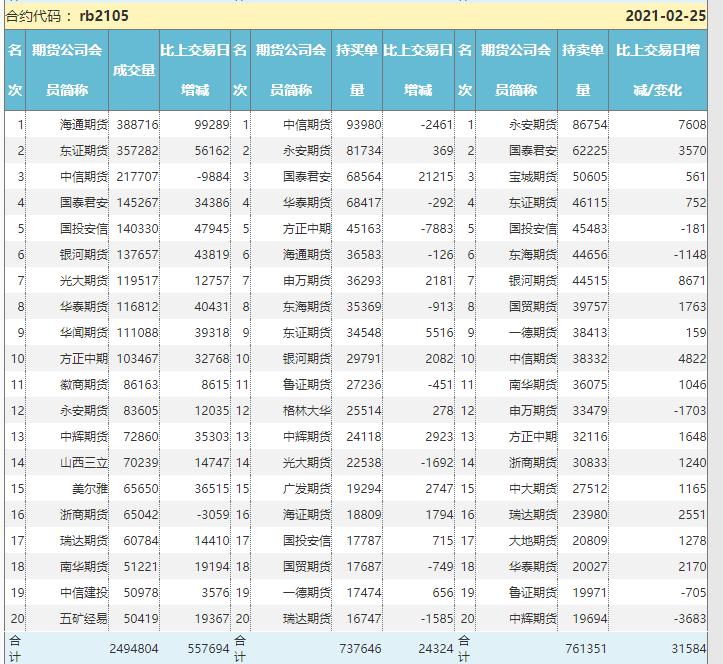
Task: Select 东海期货 with short position 44656
Action: pyautogui.click(x=533, y=255)
